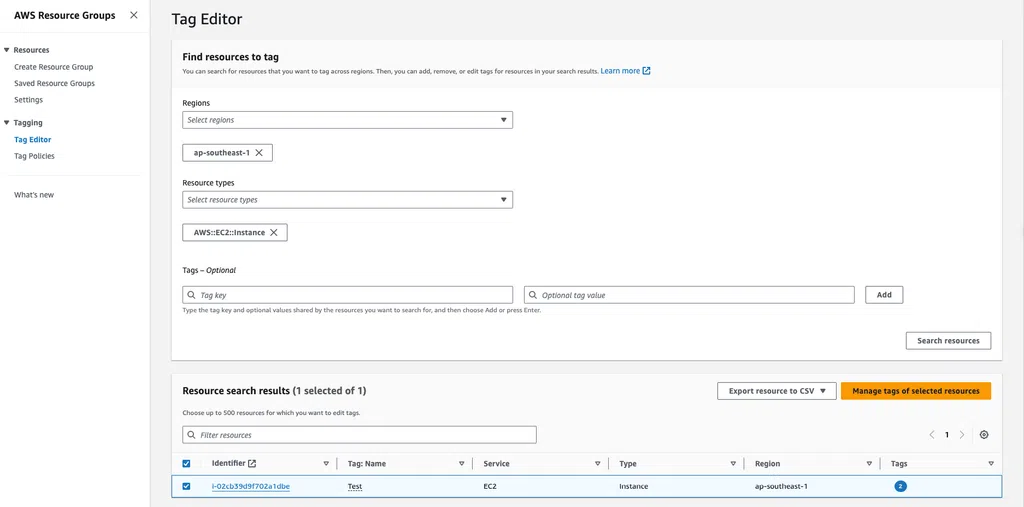Toggle the select-all checkbox in table header
Image resolution: width=1024 pixels, height=507 pixels.
tap(186, 463)
